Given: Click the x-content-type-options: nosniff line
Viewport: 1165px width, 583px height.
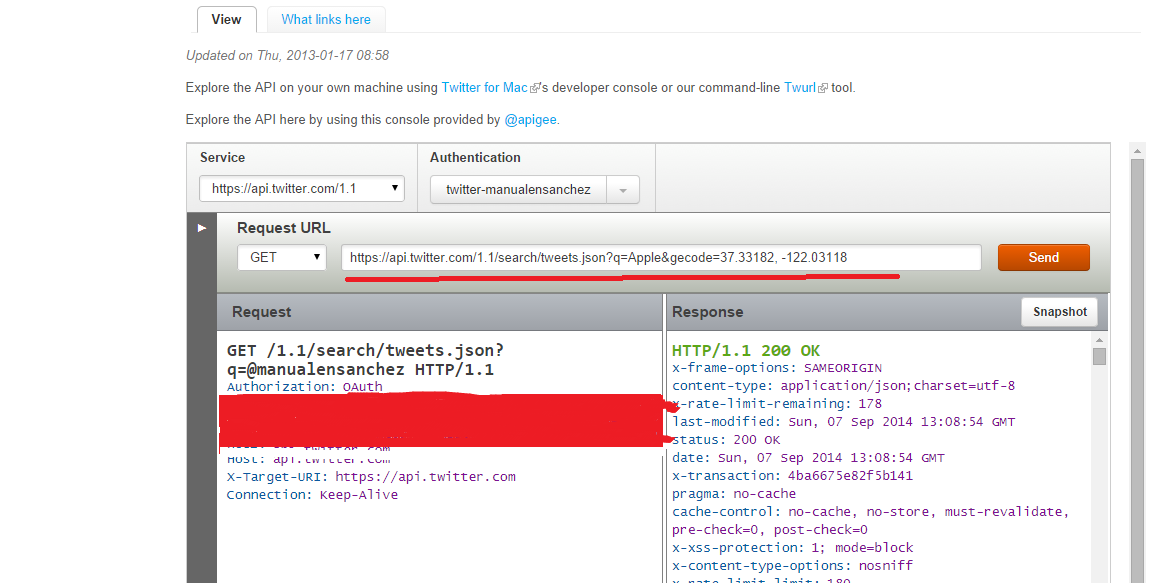Looking at the screenshot, I should (x=793, y=566).
